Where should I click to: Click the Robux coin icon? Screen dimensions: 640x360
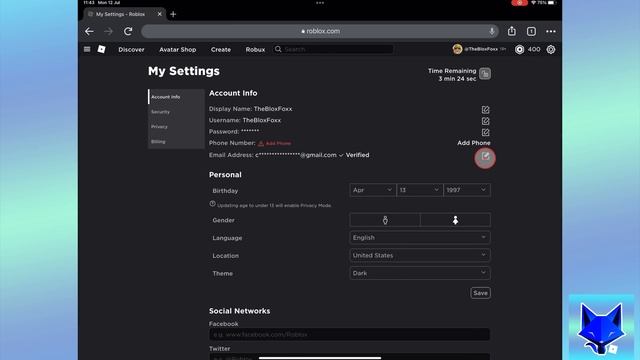519,49
